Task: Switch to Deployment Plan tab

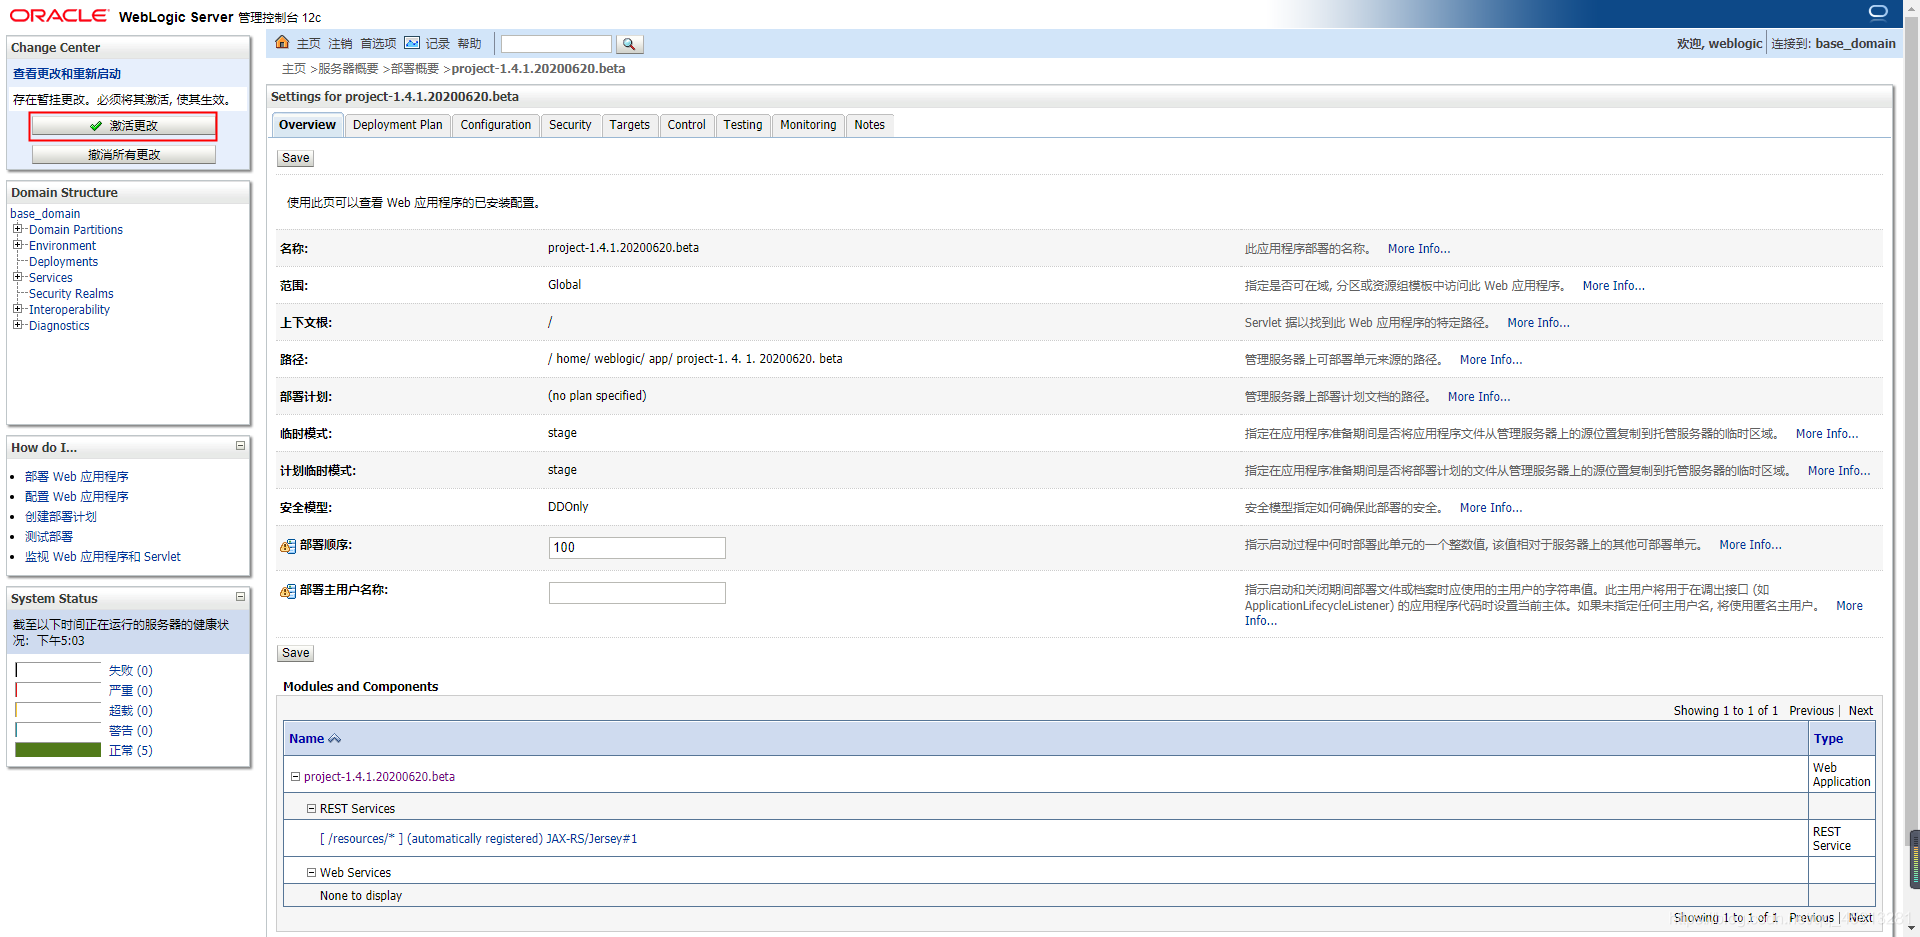Action: point(397,125)
